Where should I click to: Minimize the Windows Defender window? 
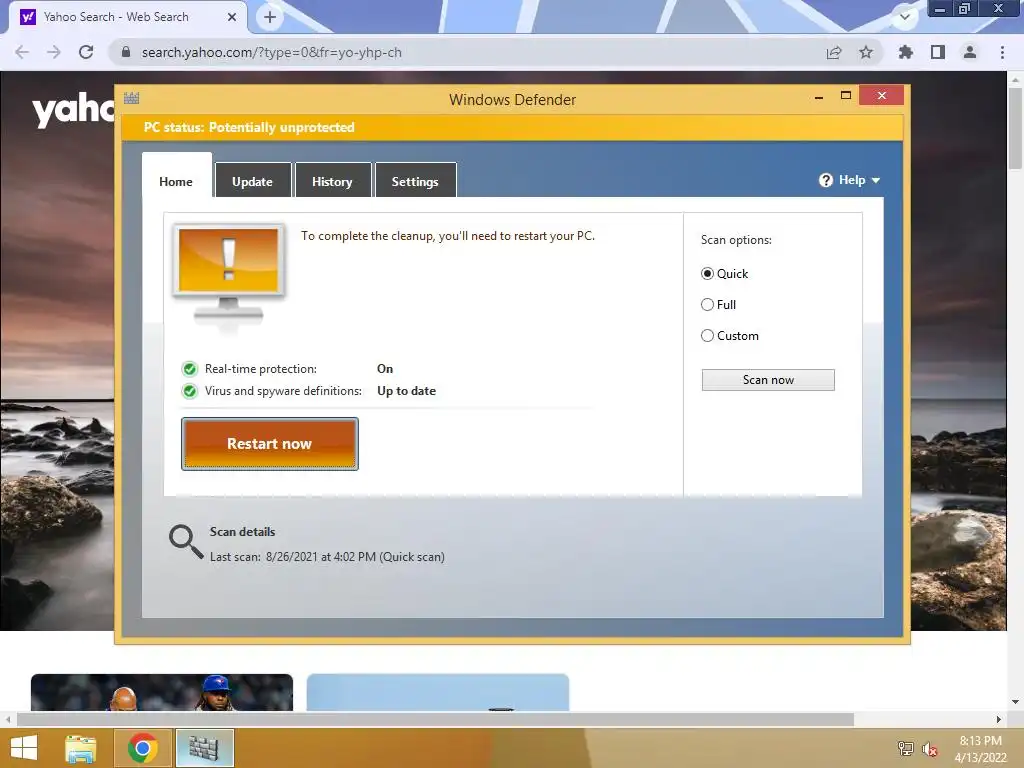click(819, 97)
